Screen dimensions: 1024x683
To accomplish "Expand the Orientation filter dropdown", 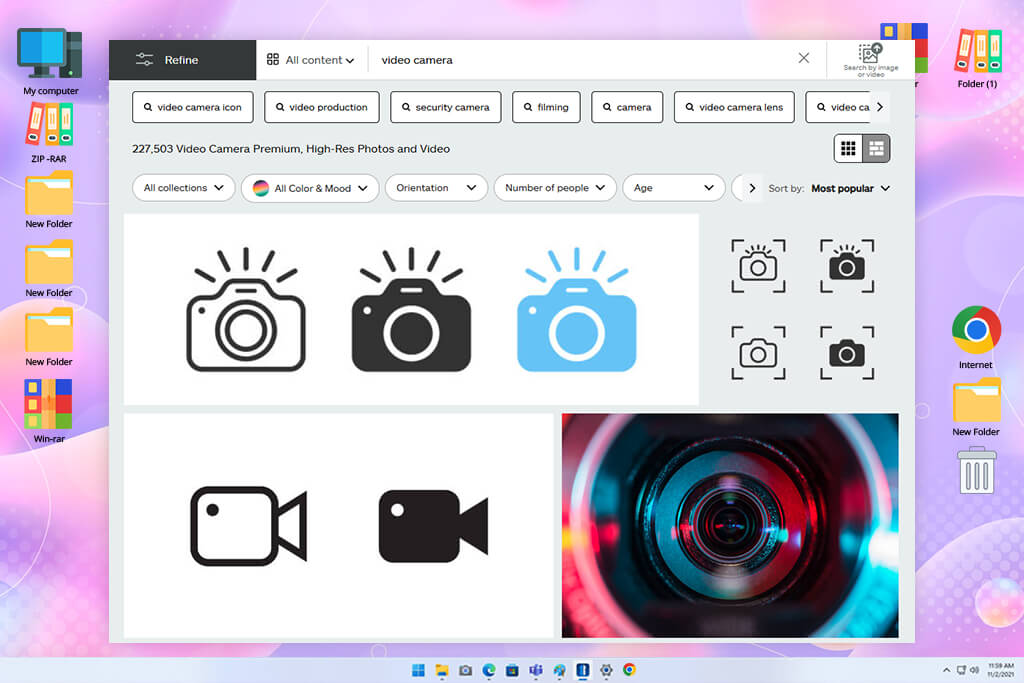I will [436, 188].
